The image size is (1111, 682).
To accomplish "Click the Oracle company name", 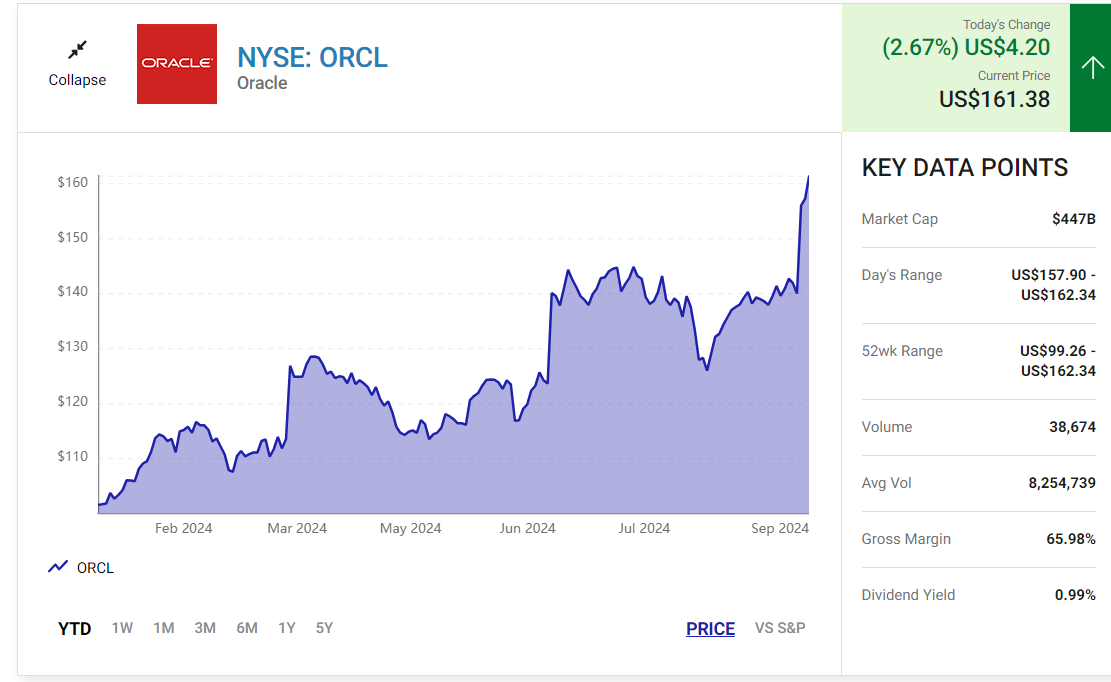I will 262,83.
